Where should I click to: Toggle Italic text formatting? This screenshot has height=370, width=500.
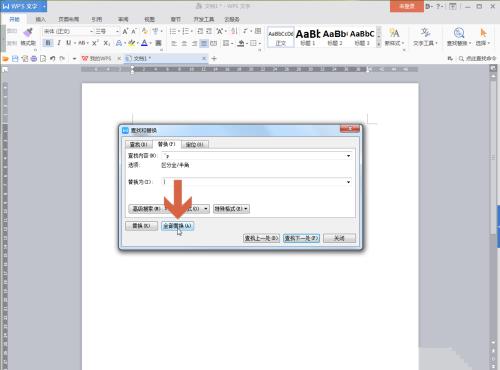tap(59, 43)
